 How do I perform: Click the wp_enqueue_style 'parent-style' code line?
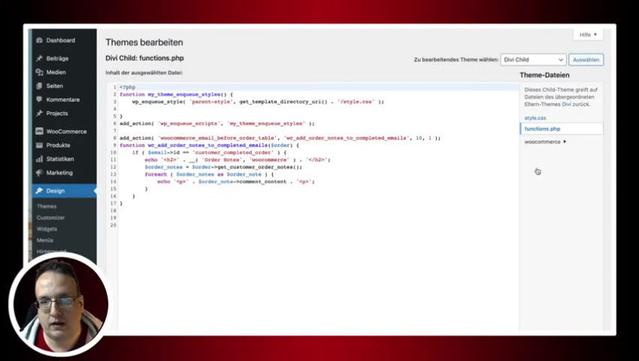point(258,102)
